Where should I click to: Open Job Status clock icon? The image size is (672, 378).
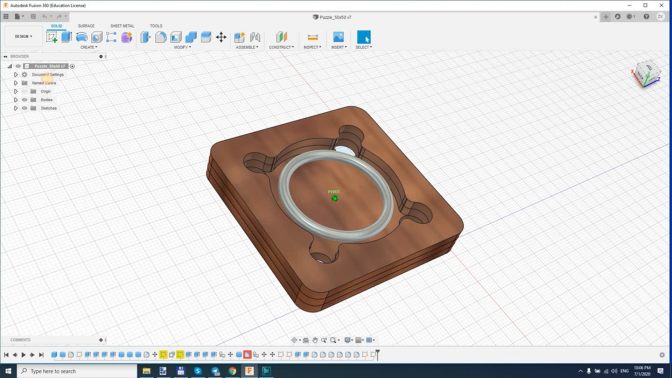tap(630, 17)
